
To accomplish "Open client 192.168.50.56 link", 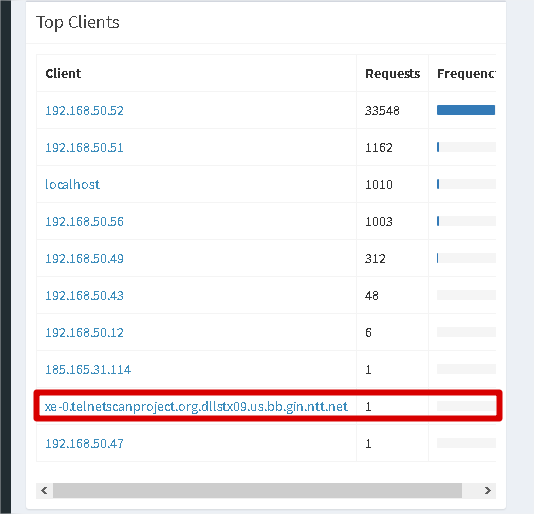I will coord(84,222).
